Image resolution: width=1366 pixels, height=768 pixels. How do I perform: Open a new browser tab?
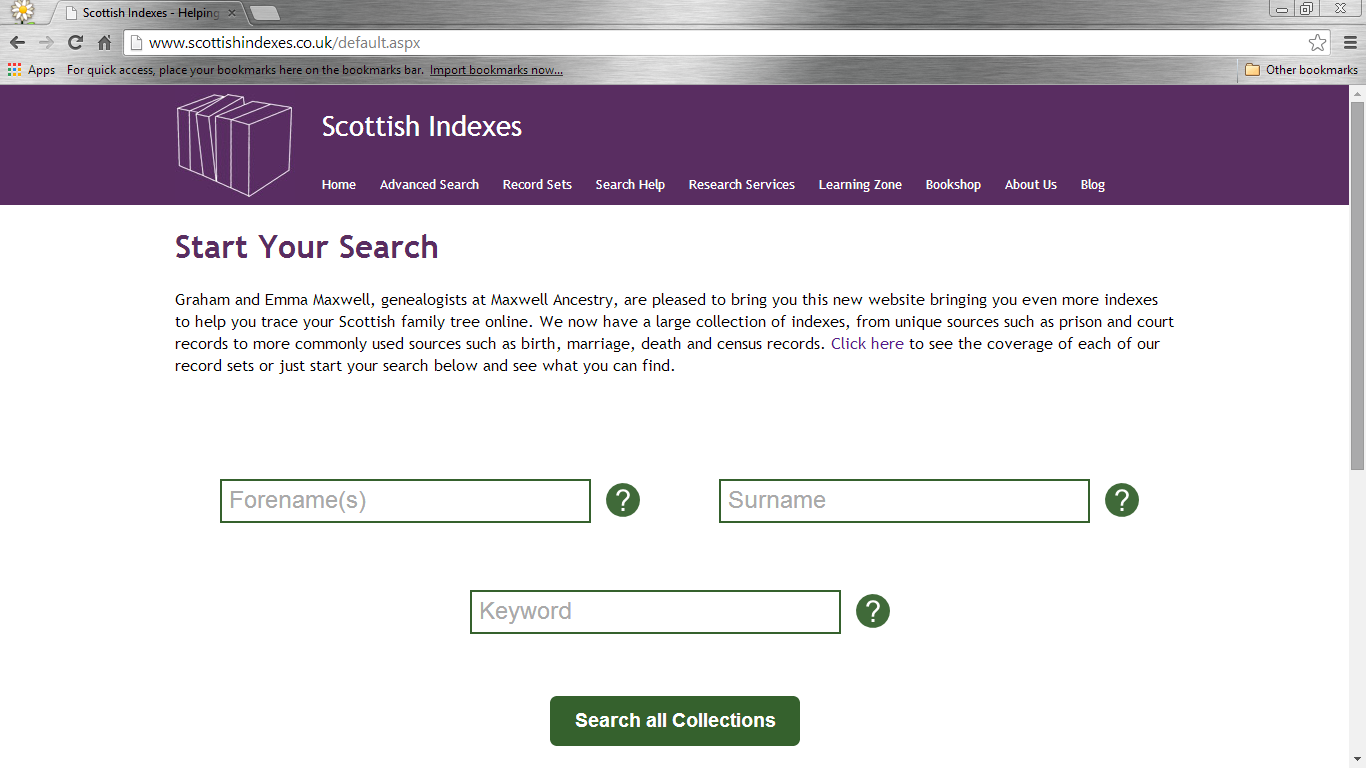coord(264,13)
